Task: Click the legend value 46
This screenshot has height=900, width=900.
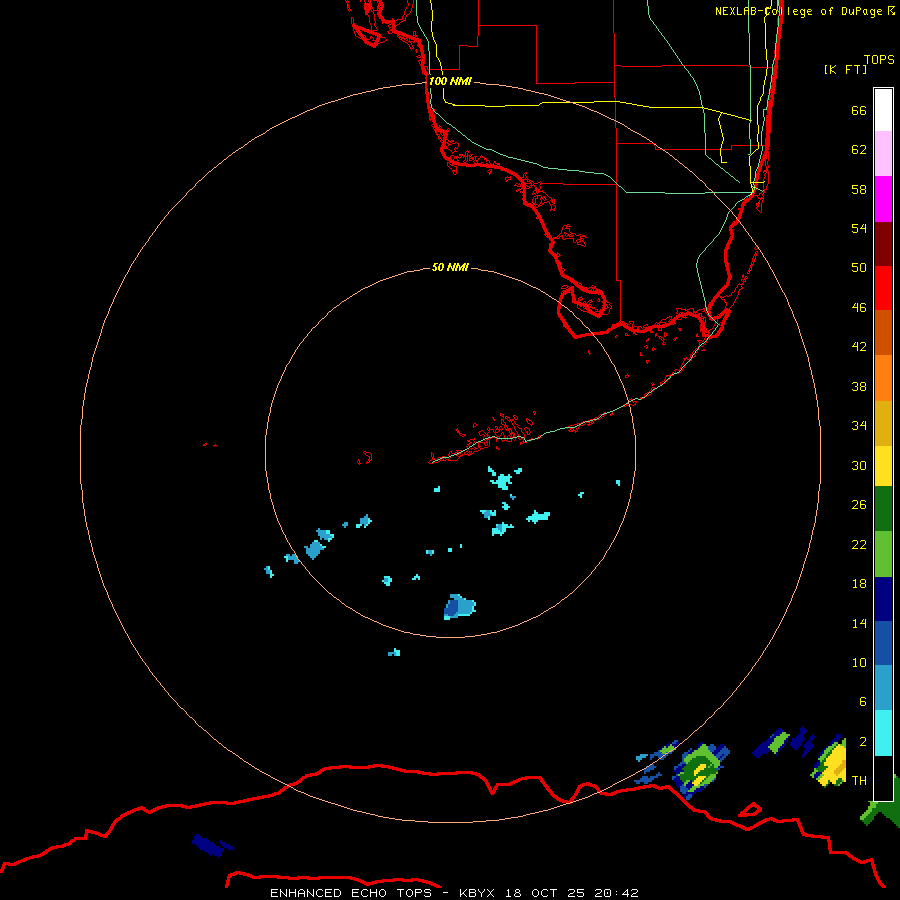Action: point(859,308)
